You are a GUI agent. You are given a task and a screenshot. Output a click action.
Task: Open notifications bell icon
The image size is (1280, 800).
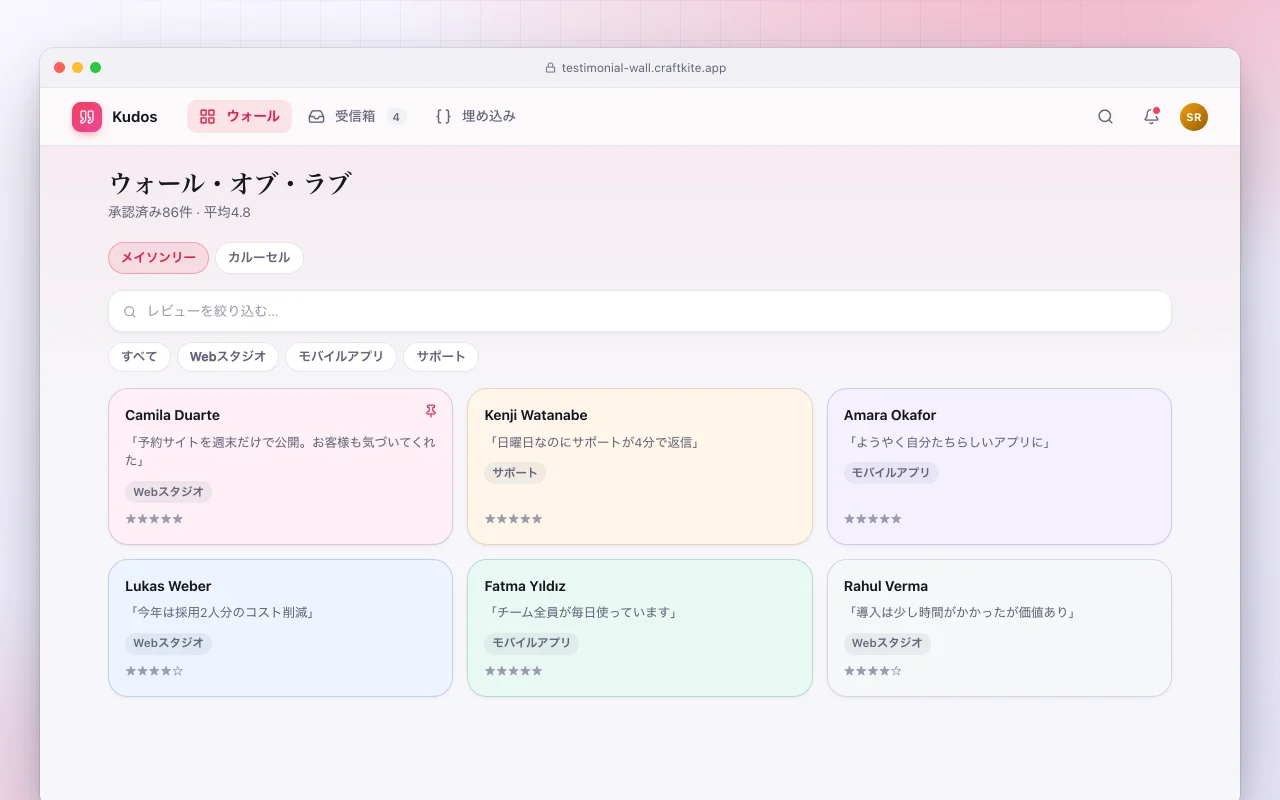1151,117
